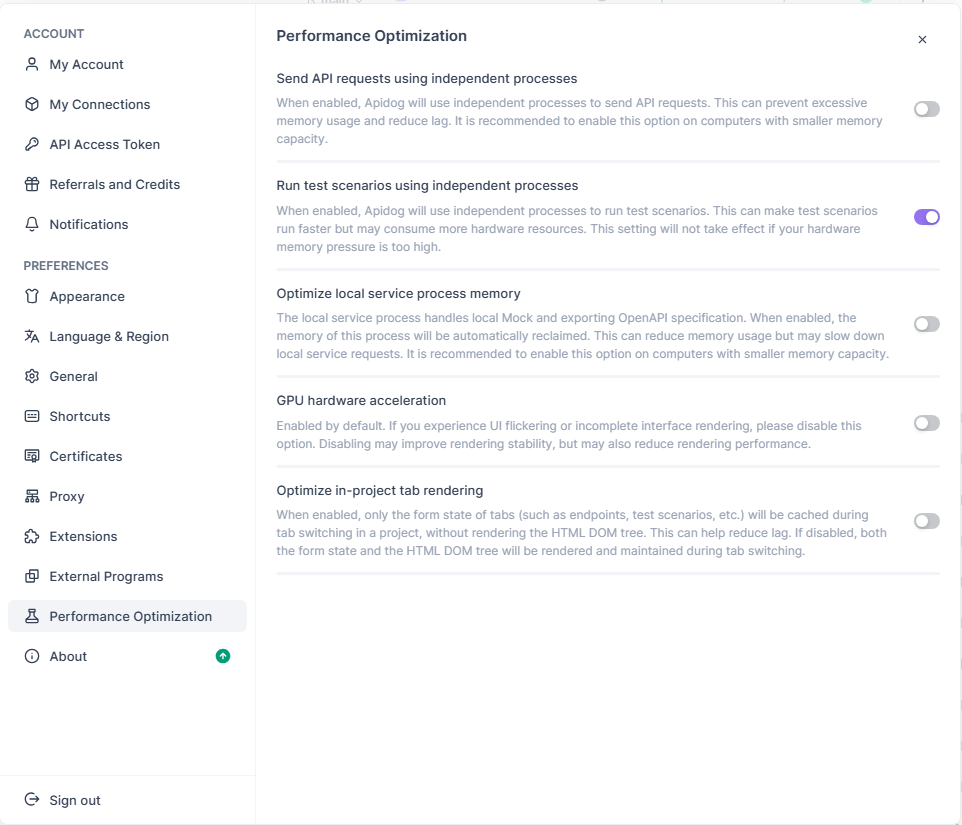Screen dimensions: 962x825
Task: Click the Appearance shirt icon
Action: [x=32, y=296]
